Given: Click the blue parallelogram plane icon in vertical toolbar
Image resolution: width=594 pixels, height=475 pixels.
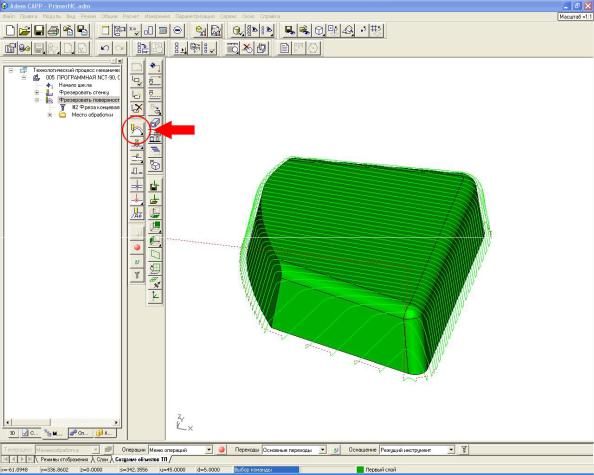Looking at the screenshot, I should 155,151.
